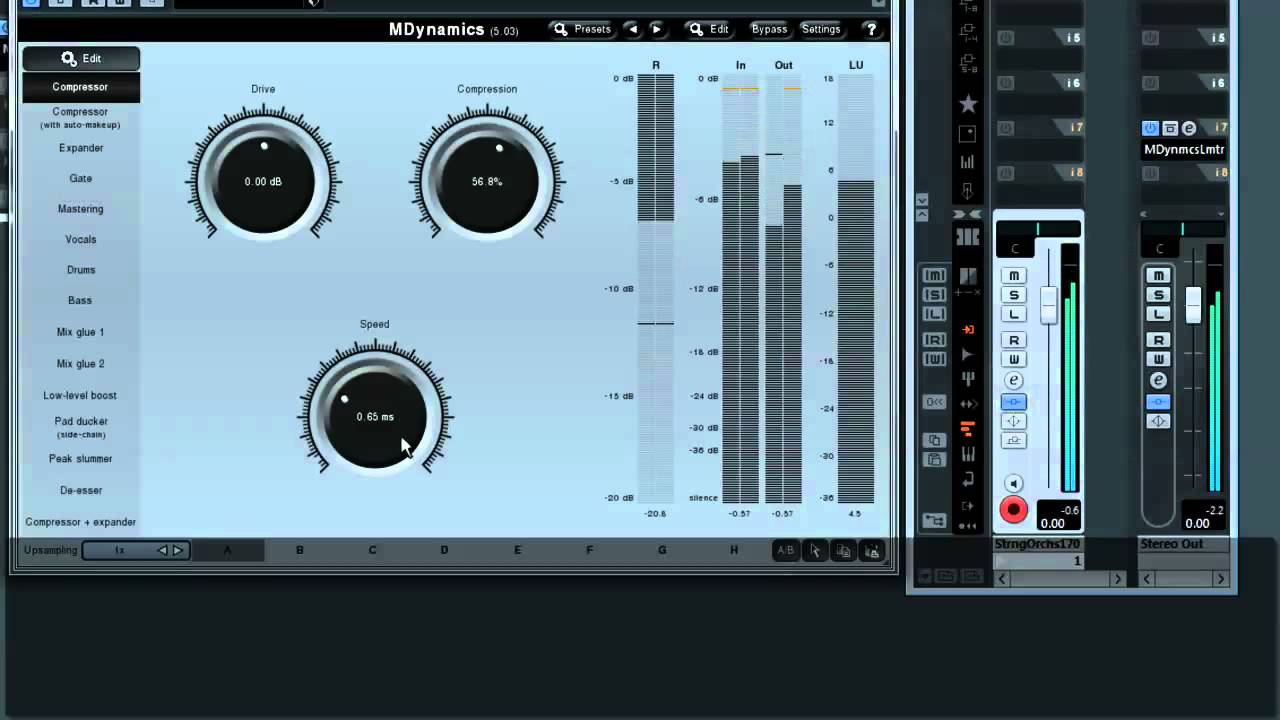The width and height of the screenshot is (1280, 720).
Task: Open channel settings with the 'e' icon
Action: pyautogui.click(x=1013, y=380)
